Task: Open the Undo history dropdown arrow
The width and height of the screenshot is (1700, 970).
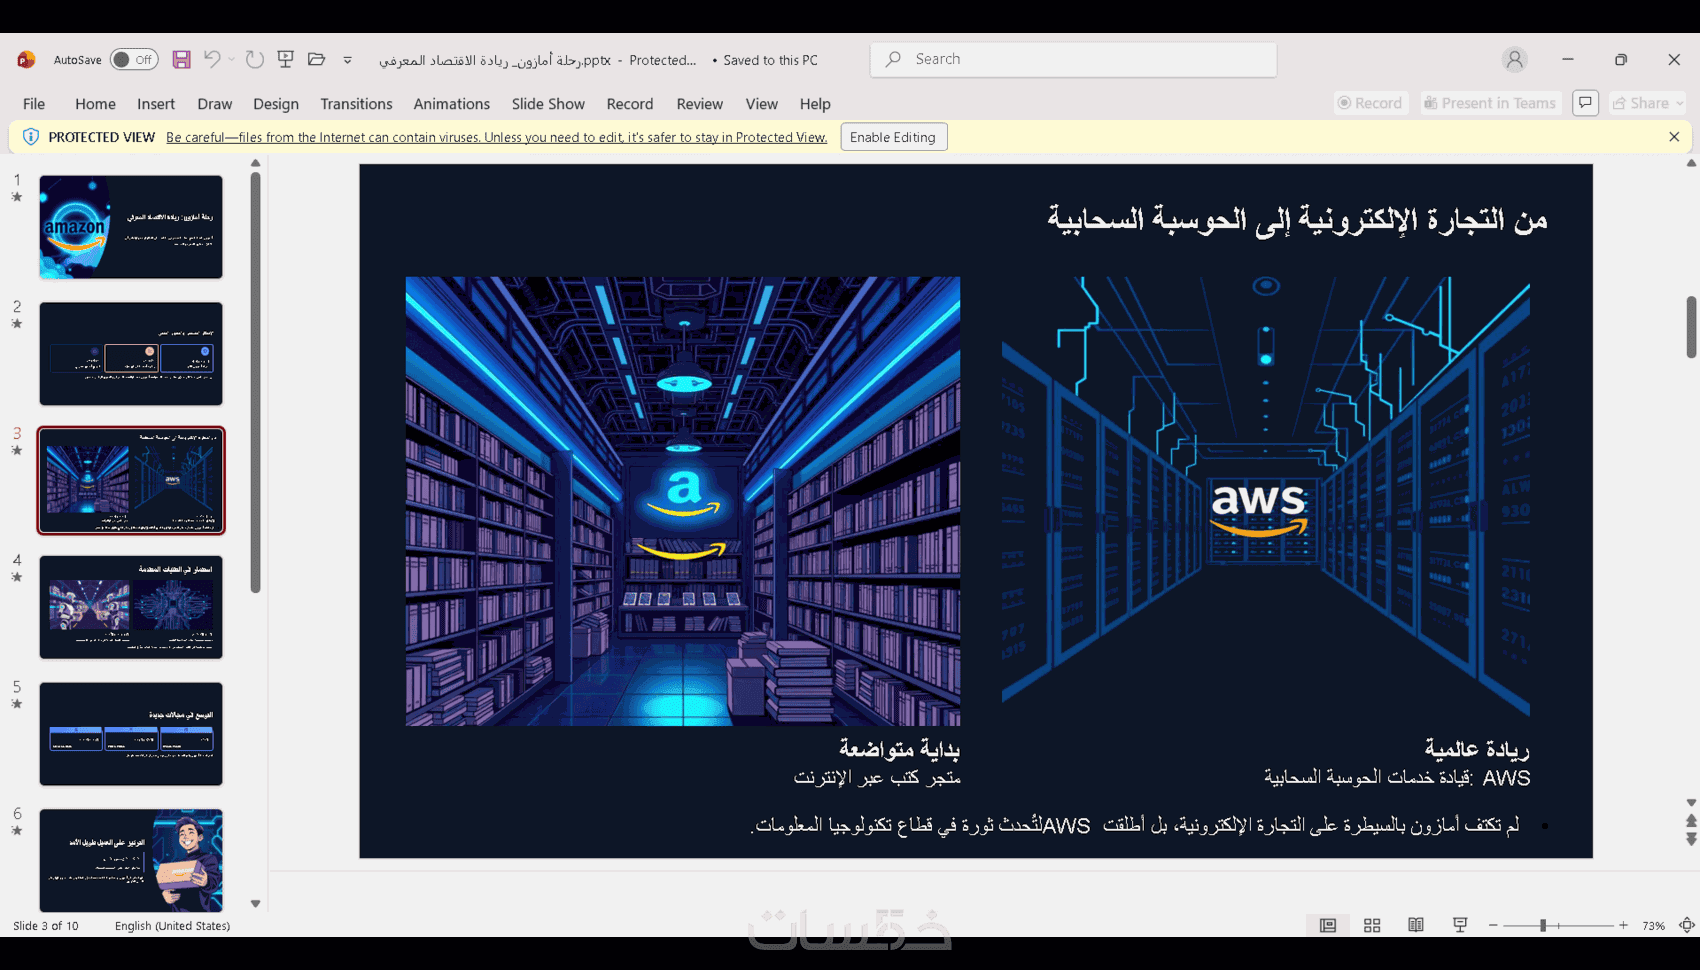Action: (231, 60)
